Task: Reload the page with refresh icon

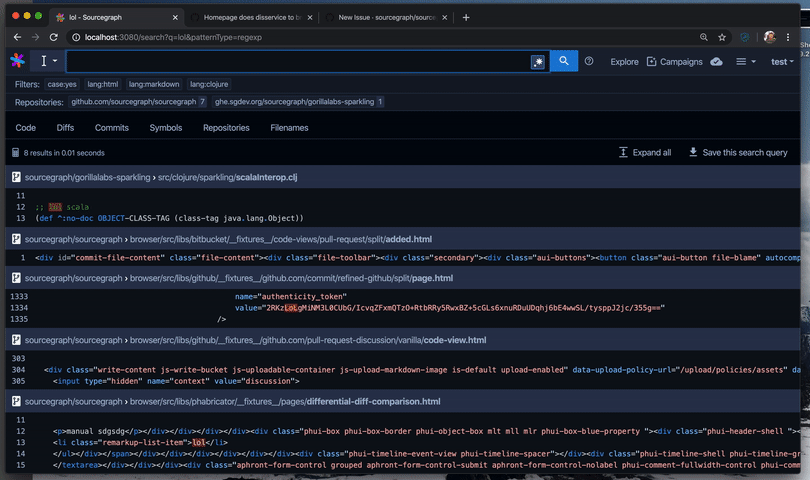Action: [x=53, y=37]
